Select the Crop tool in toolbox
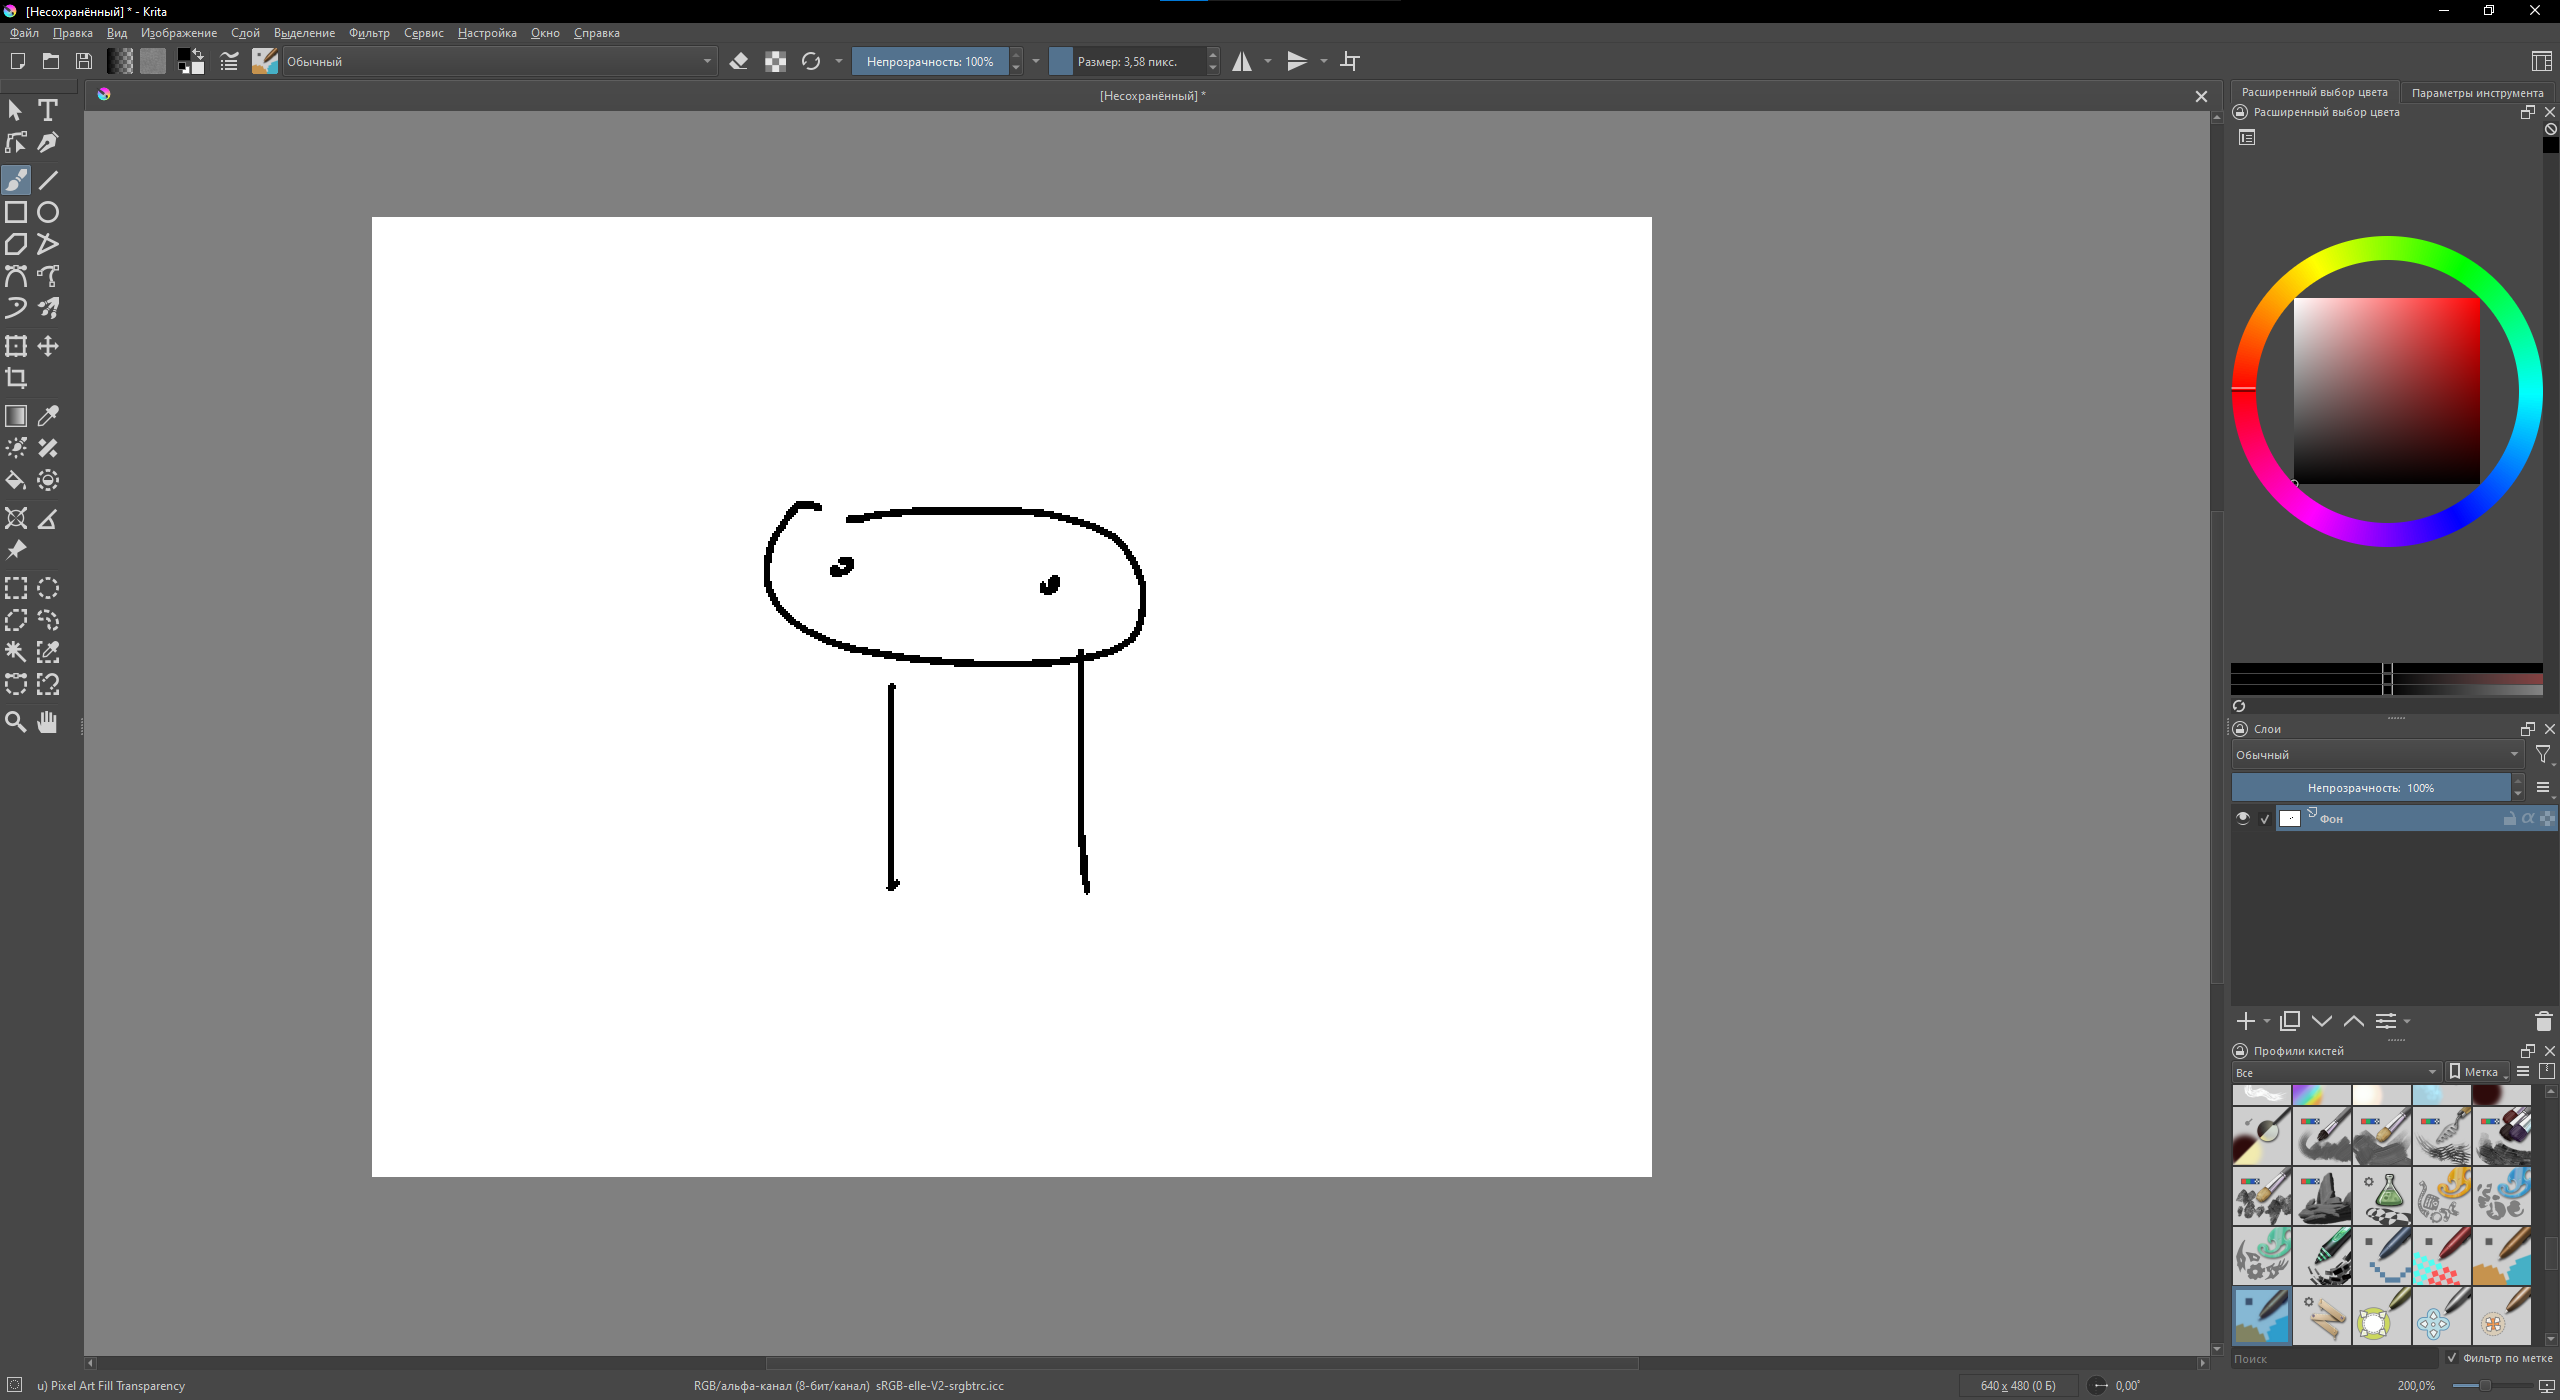 pos(16,378)
